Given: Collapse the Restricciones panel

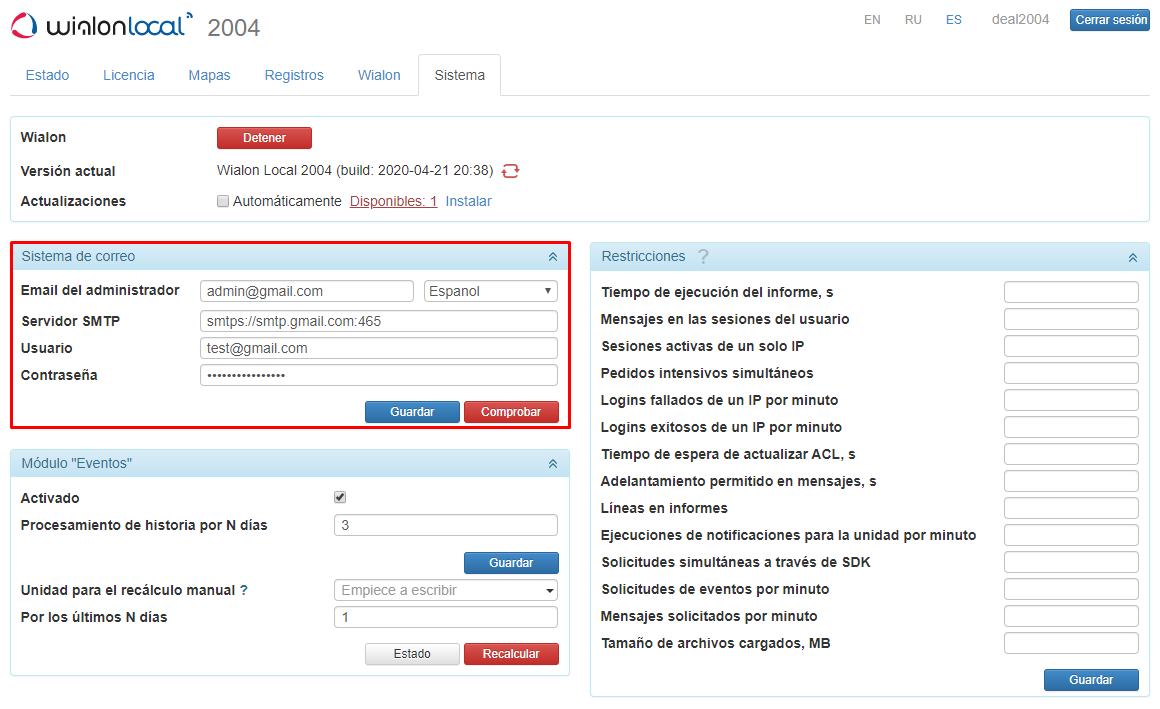Looking at the screenshot, I should click(1131, 256).
